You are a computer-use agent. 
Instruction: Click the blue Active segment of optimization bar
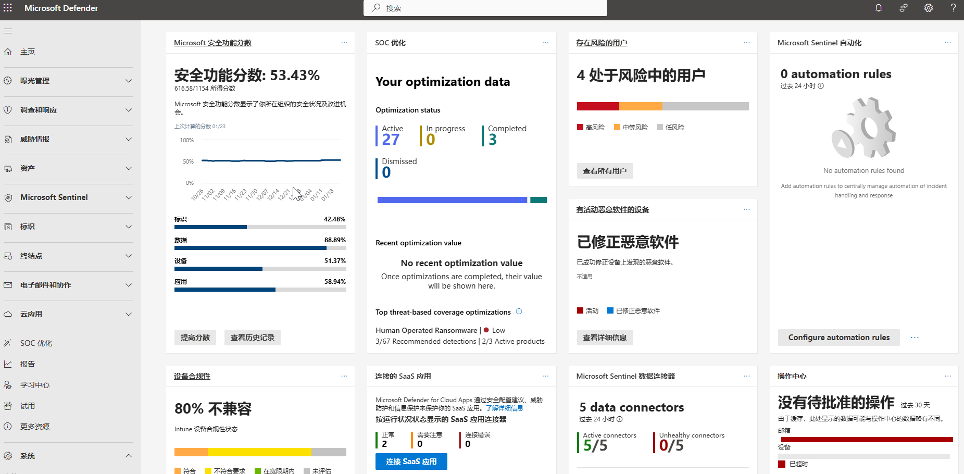pyautogui.click(x=452, y=200)
